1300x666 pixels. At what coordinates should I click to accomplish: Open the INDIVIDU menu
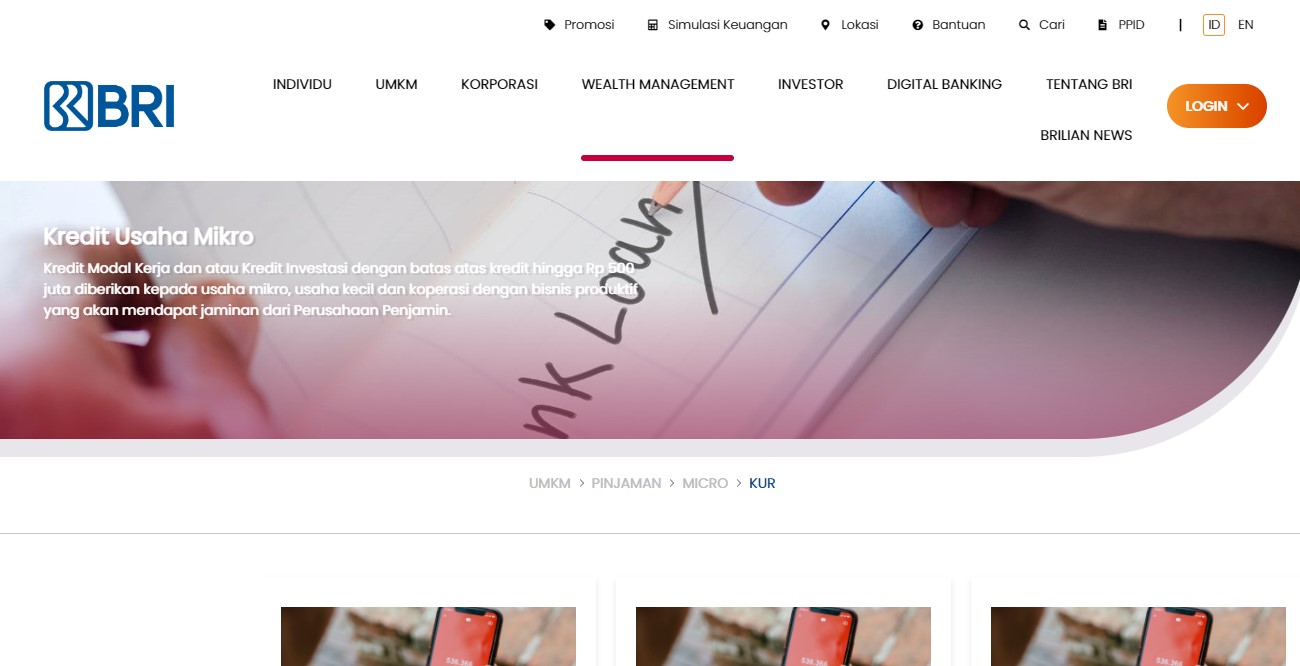pos(302,85)
